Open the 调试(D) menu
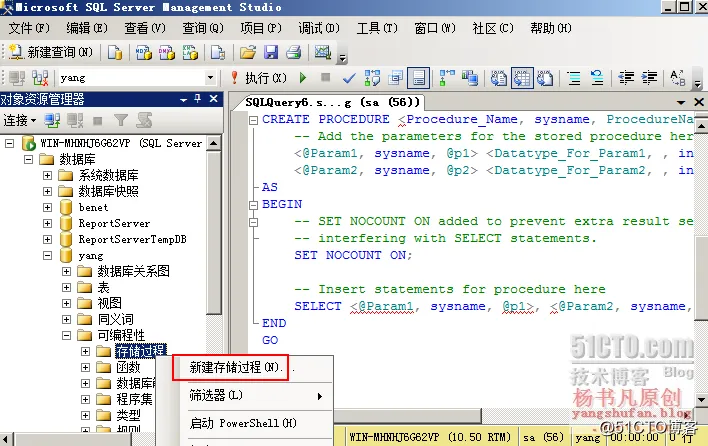 [x=319, y=28]
